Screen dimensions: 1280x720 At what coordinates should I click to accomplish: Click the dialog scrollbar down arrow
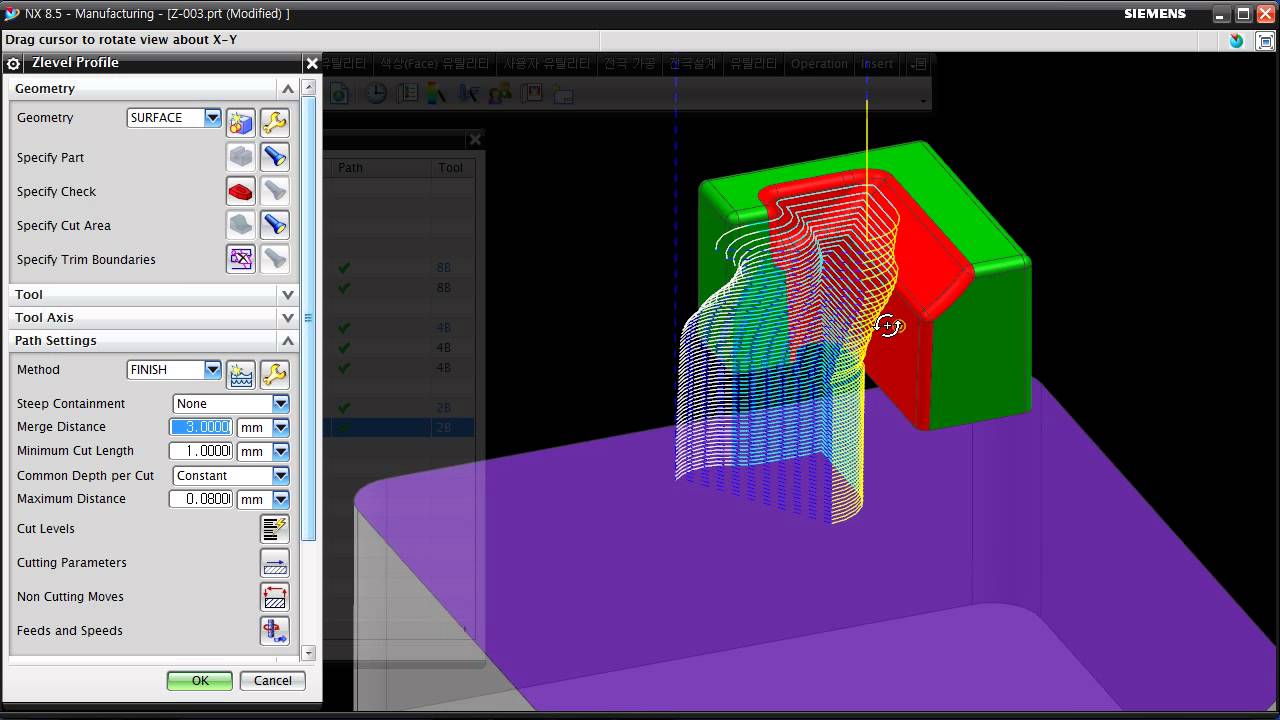coord(308,653)
